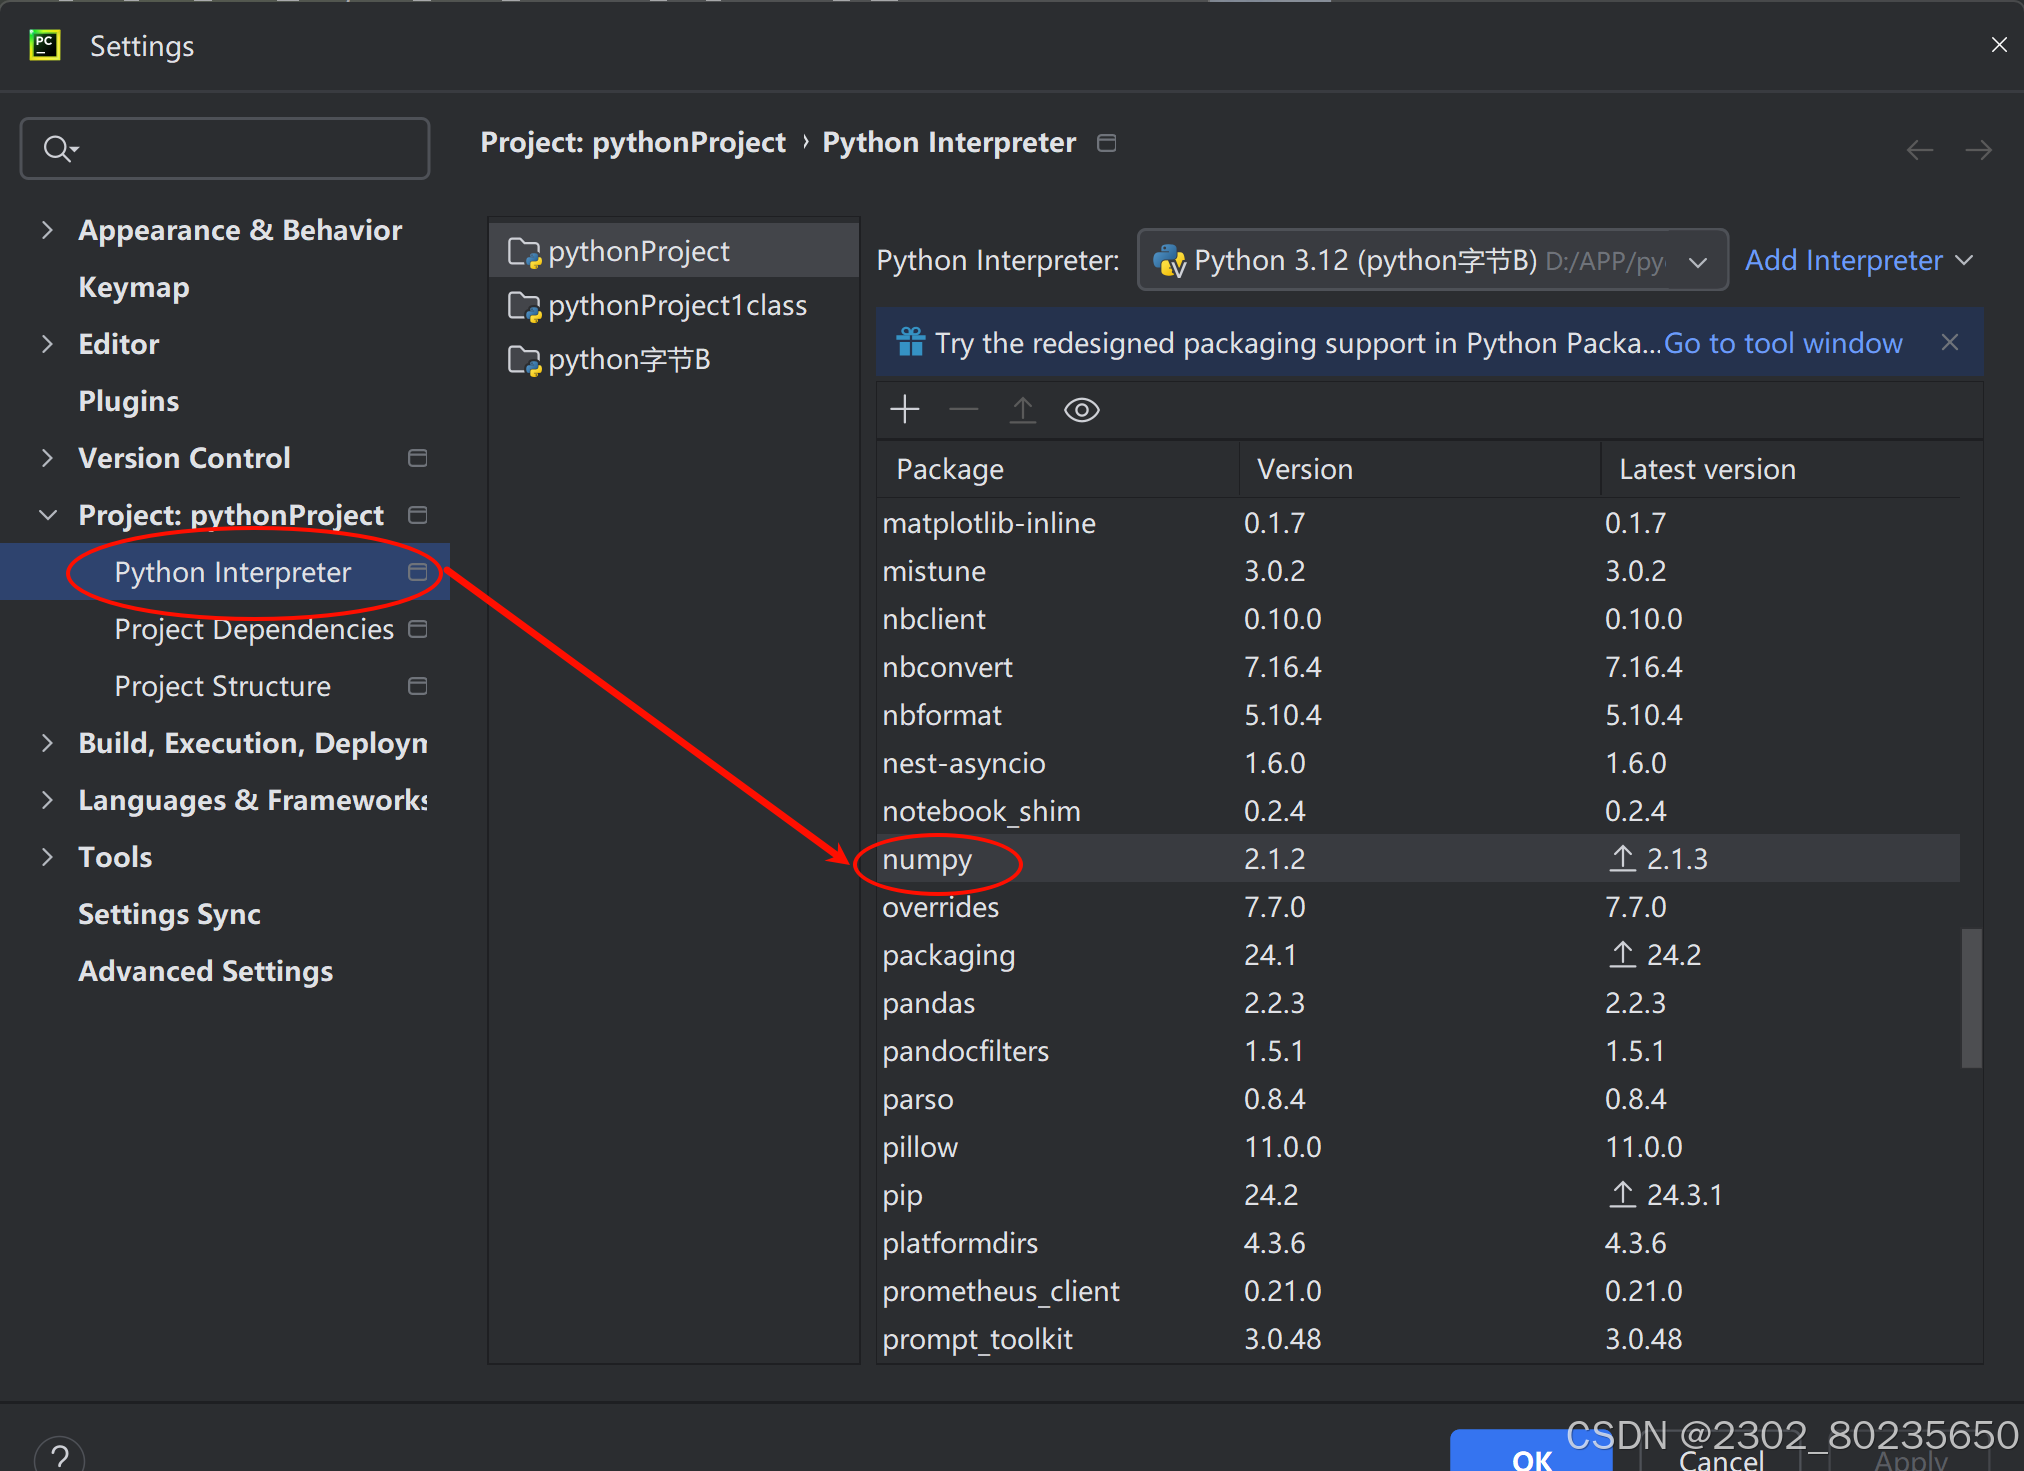Click project-level icon next to Version Control

(x=418, y=458)
